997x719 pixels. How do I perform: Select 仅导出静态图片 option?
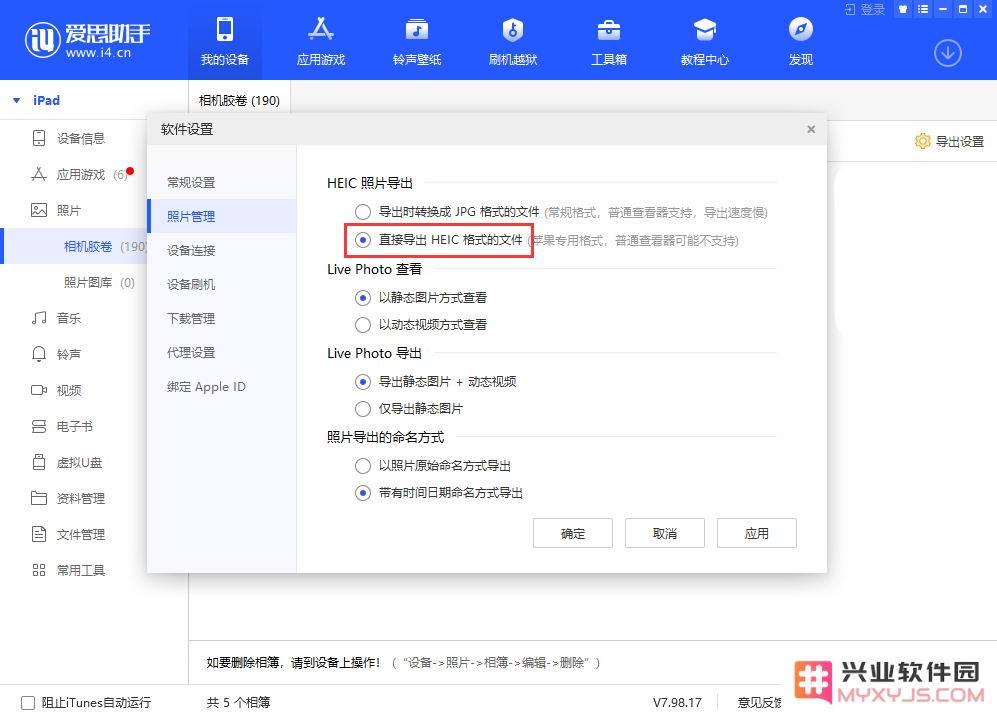click(x=362, y=409)
